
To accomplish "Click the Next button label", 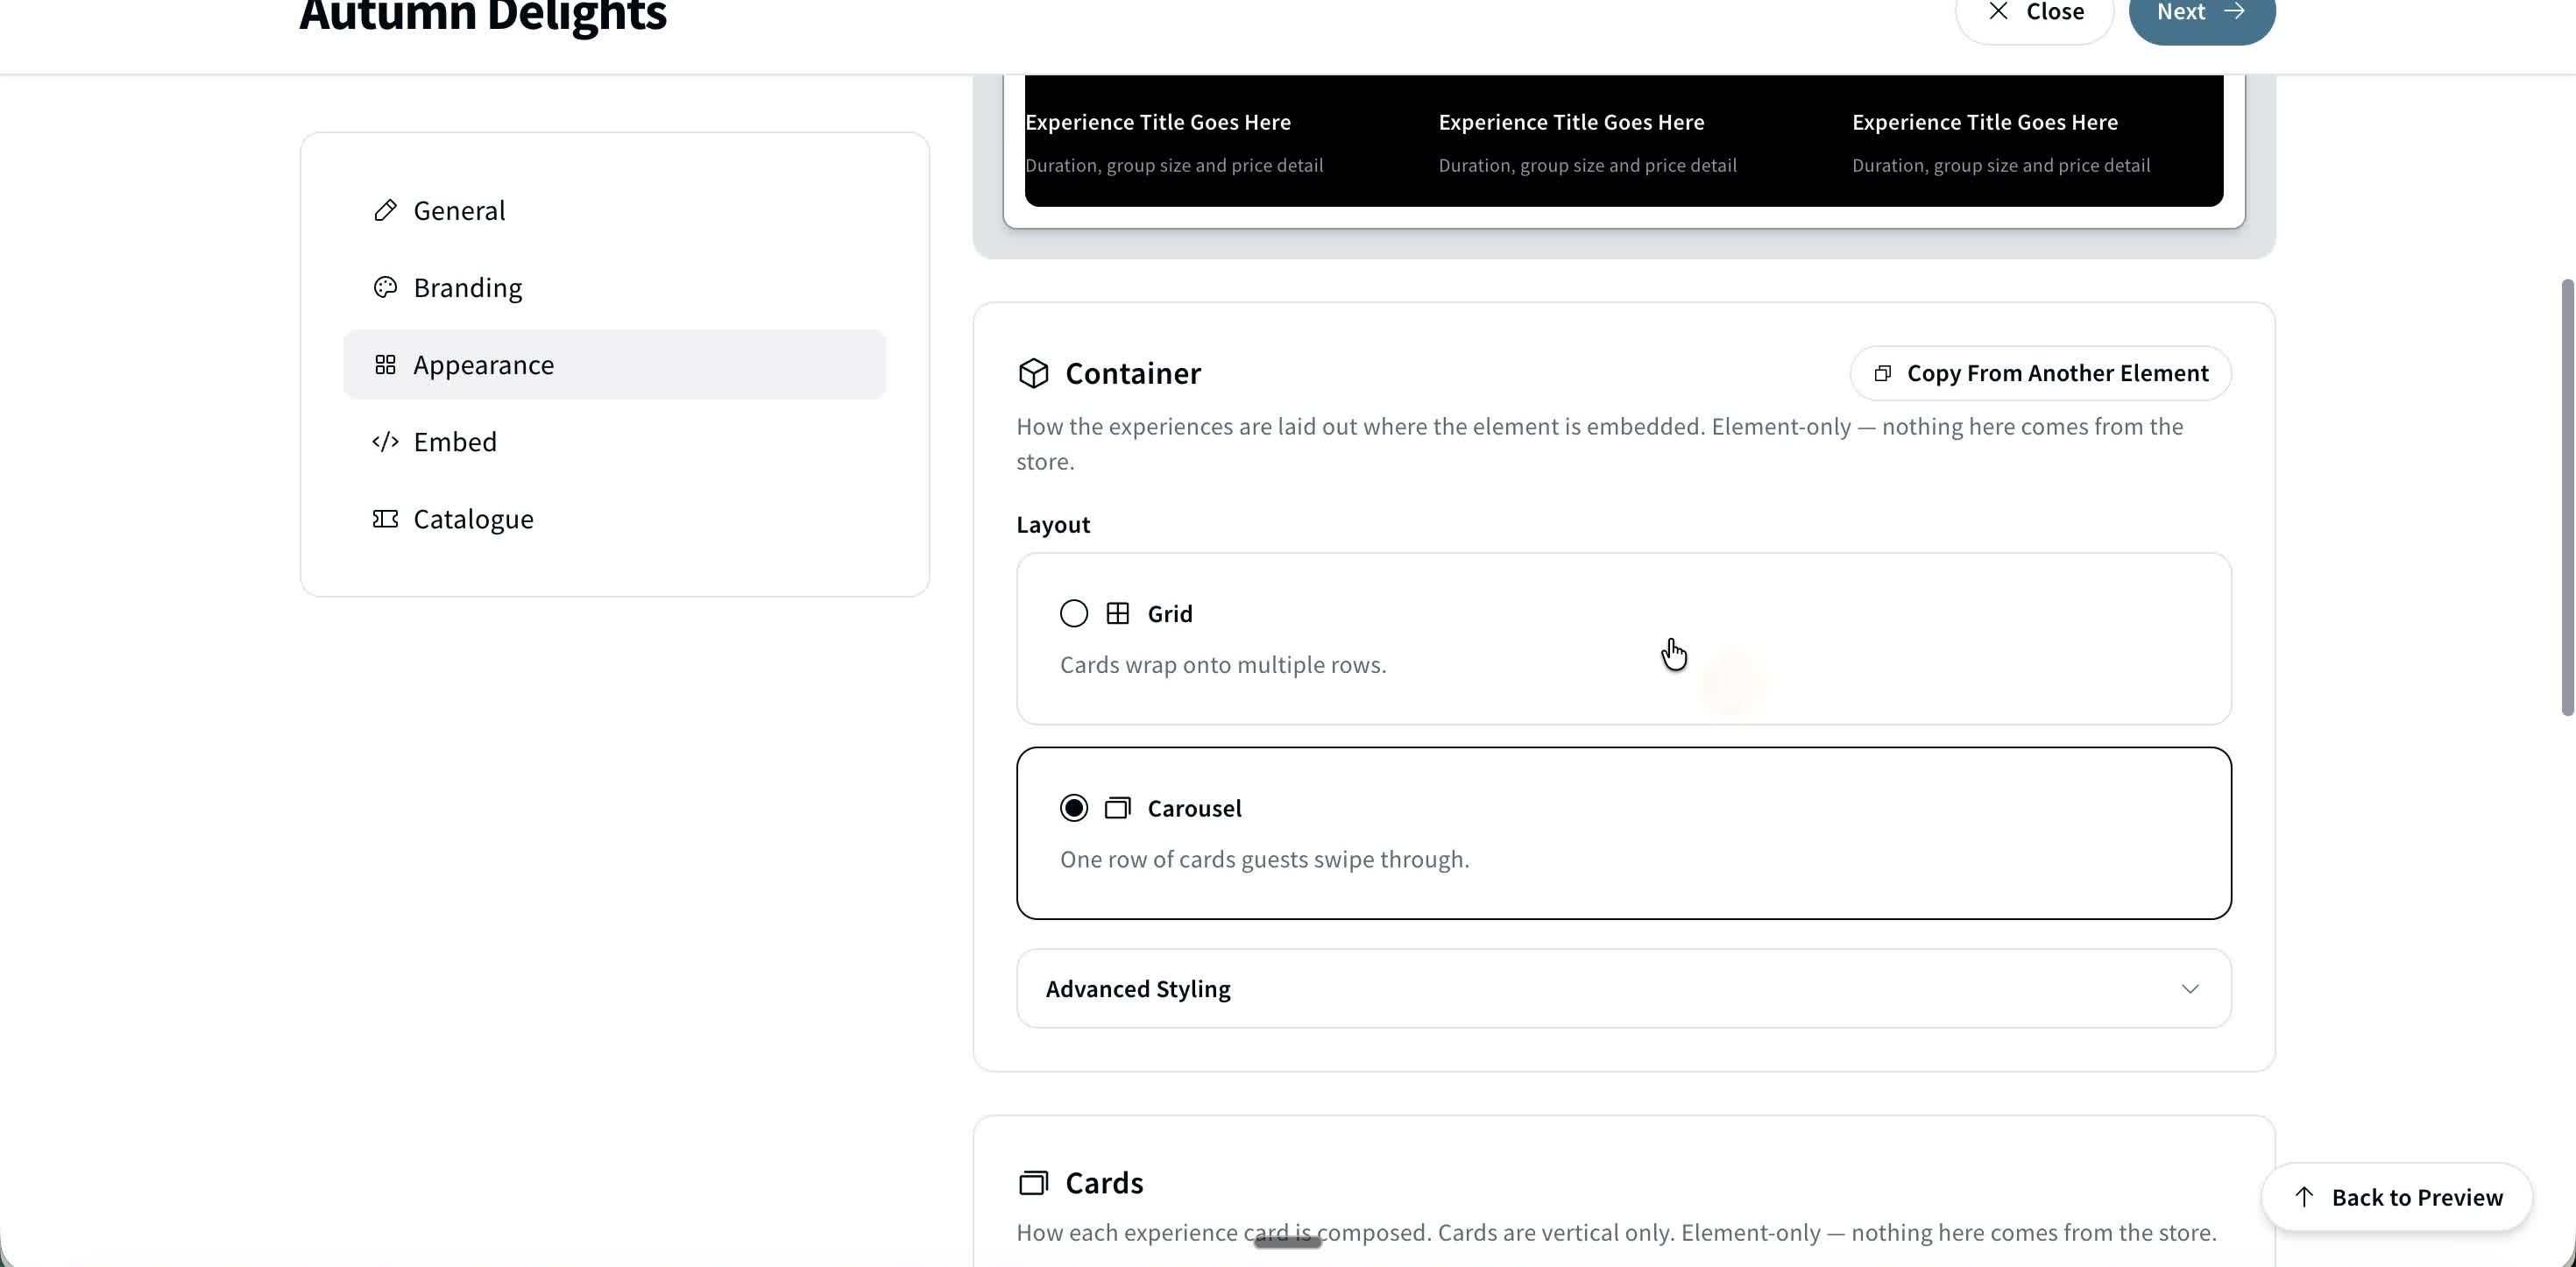I will coord(2180,11).
